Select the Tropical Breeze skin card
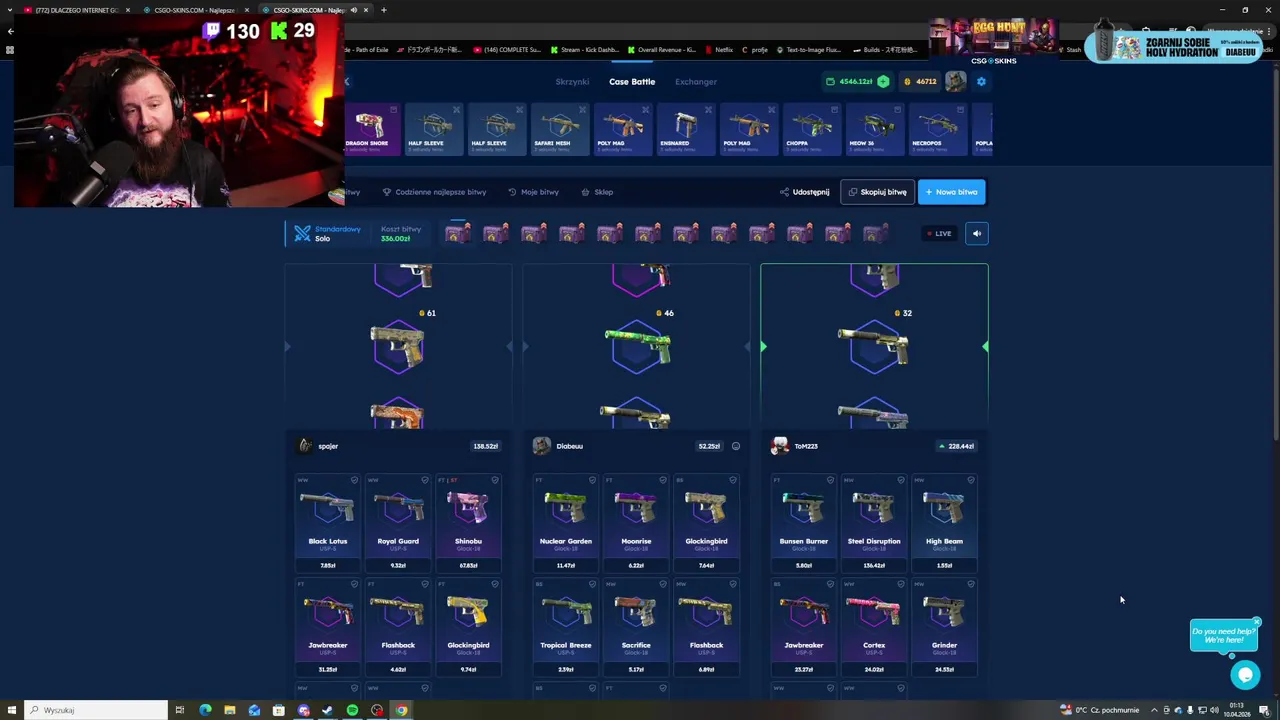The image size is (1280, 720). click(566, 627)
